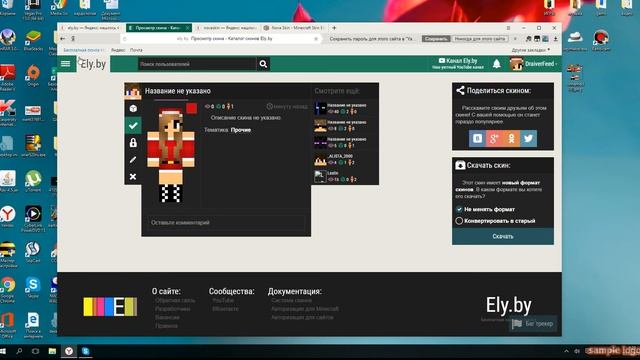Click the padlock privacy icon
This screenshot has width=640, height=360.
coord(133,142)
